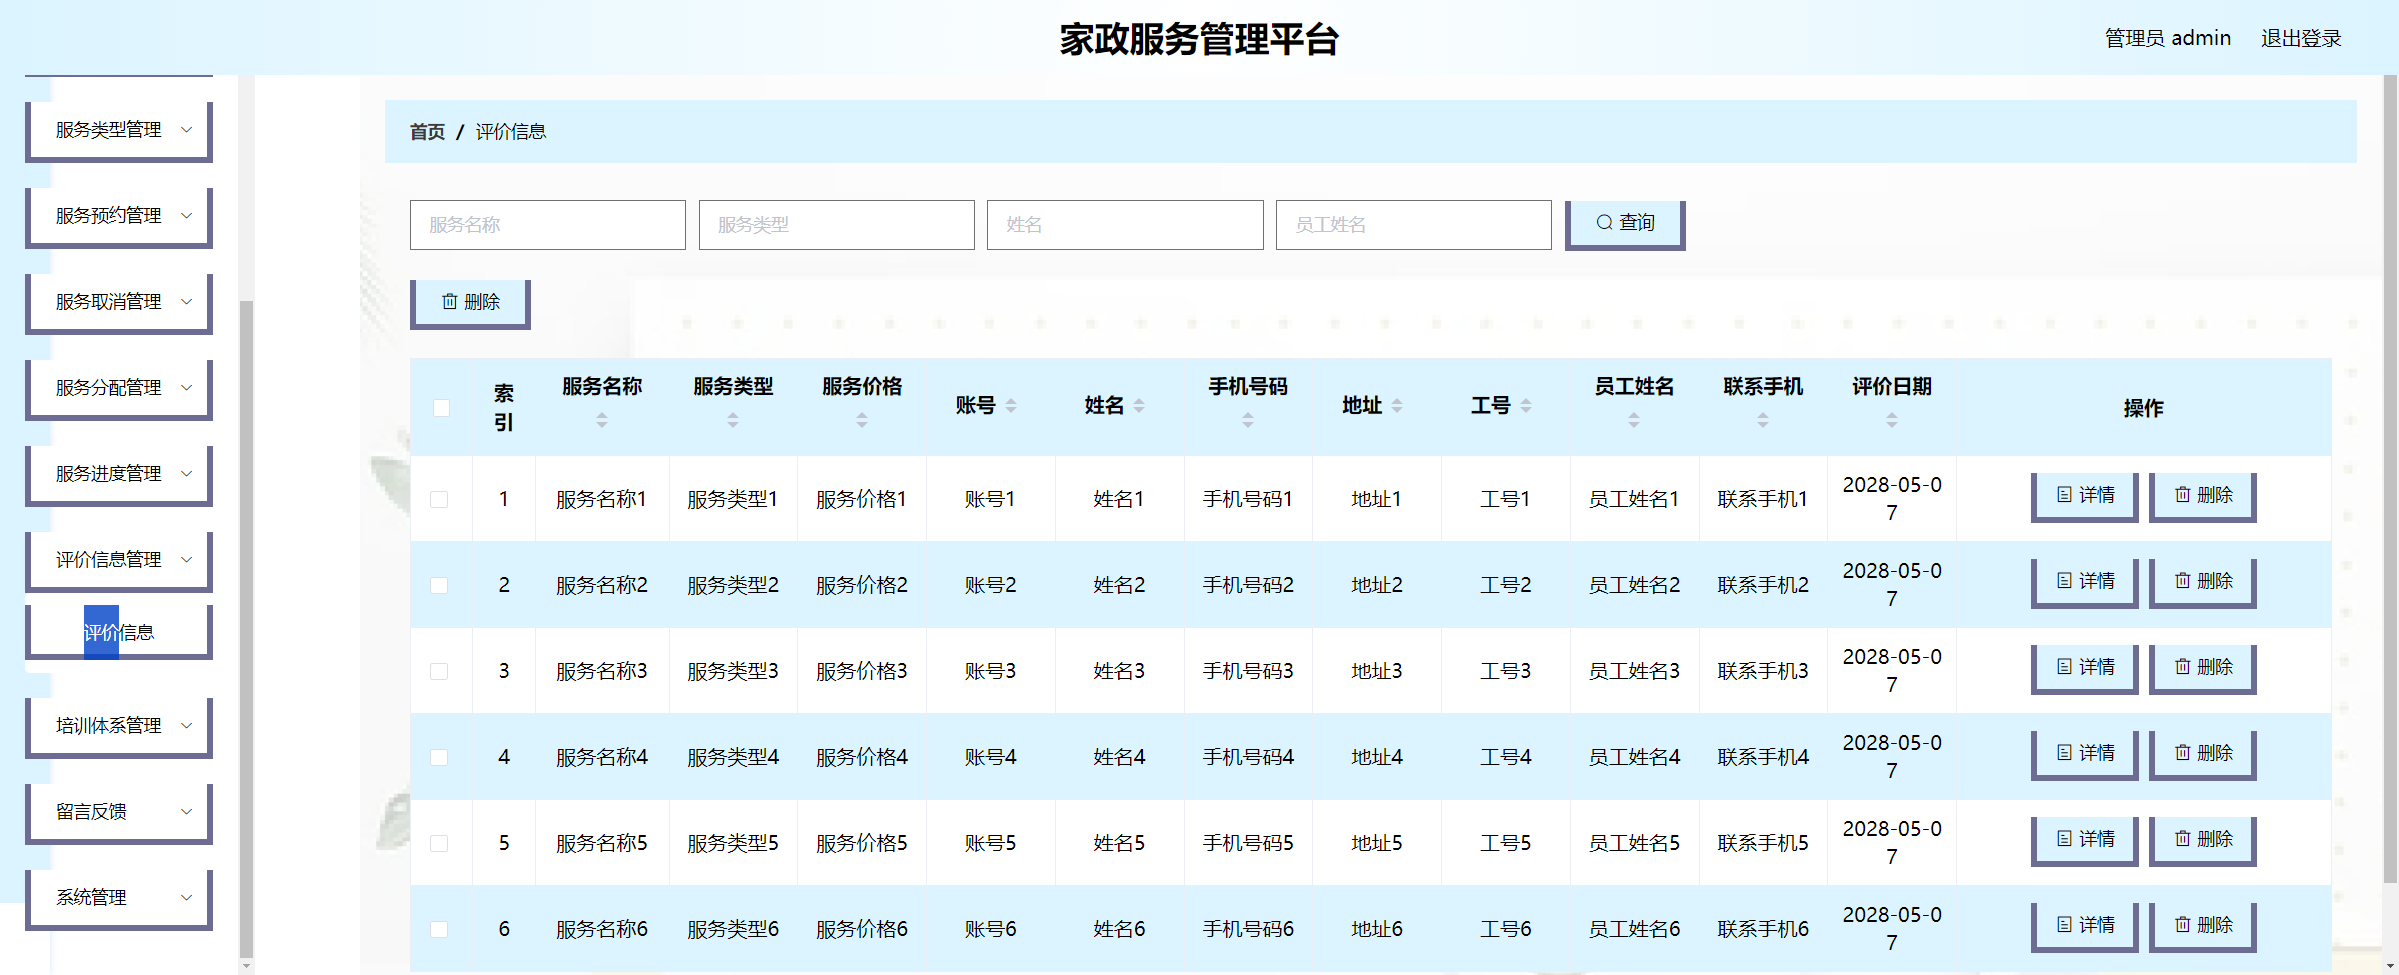Viewport: 2399px width, 975px height.
Task: Collapse 评价信息管理 menu chevron
Action: (x=186, y=560)
